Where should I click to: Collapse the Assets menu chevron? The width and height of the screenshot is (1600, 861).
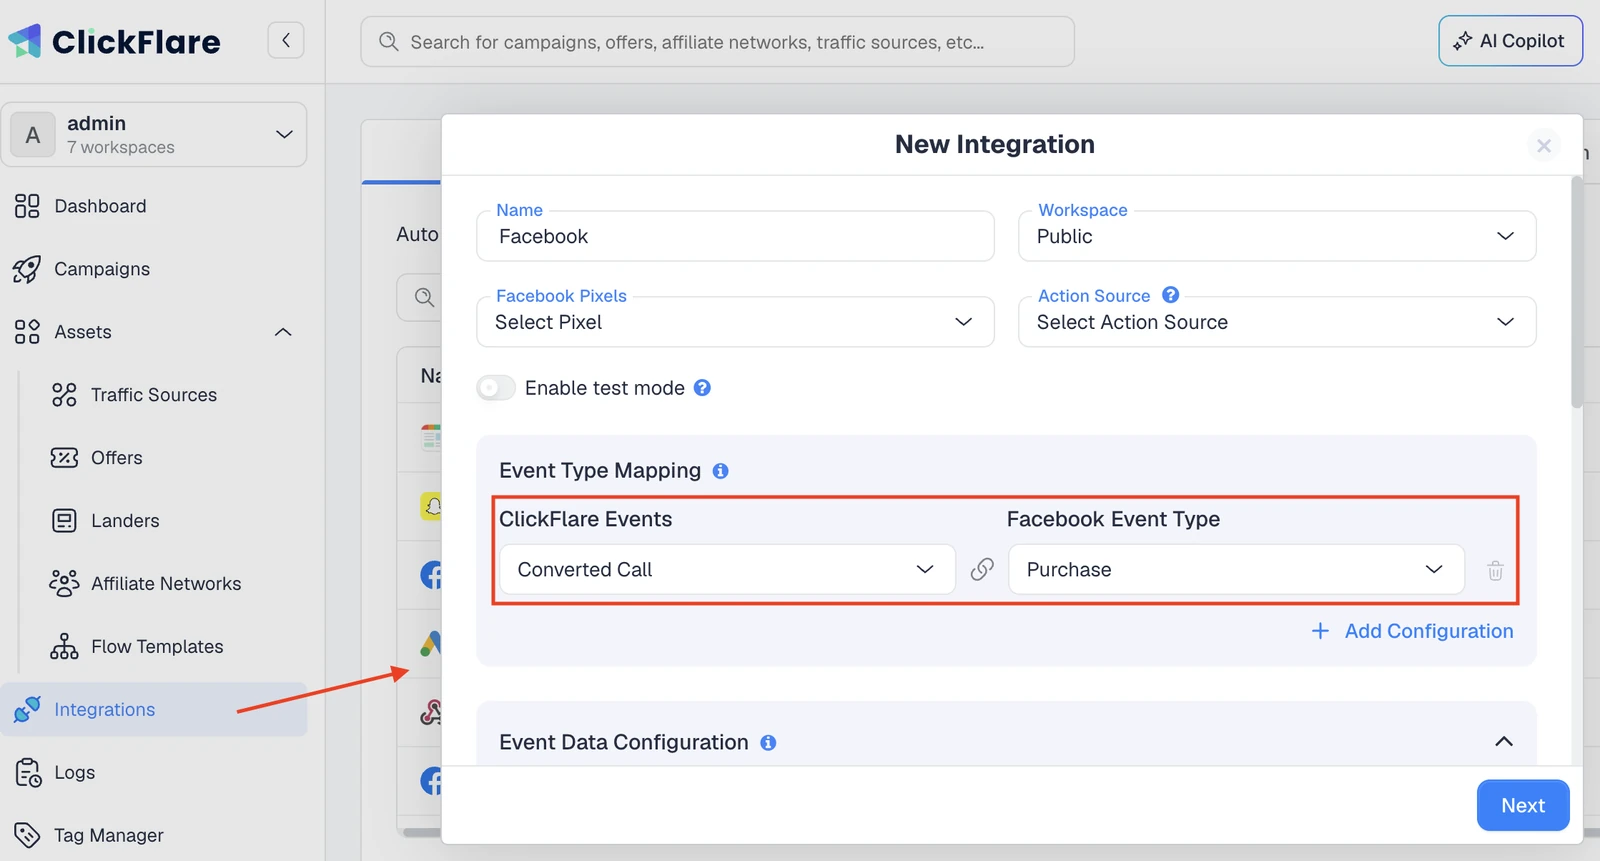point(283,332)
